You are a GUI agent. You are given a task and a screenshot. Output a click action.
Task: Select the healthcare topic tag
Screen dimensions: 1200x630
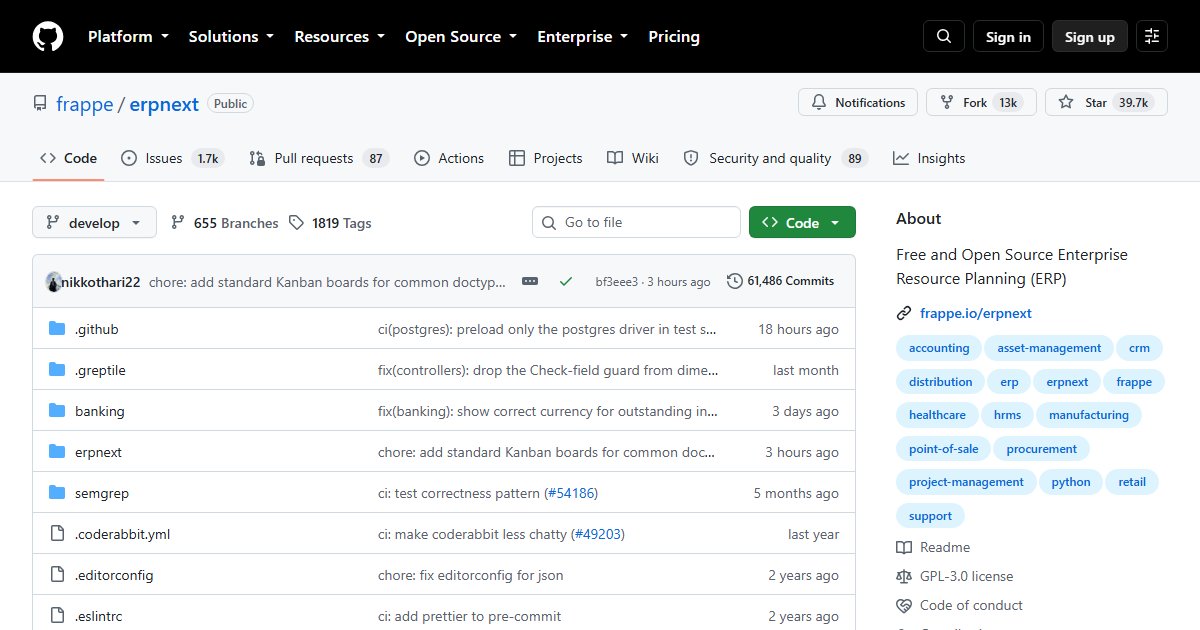click(937, 415)
